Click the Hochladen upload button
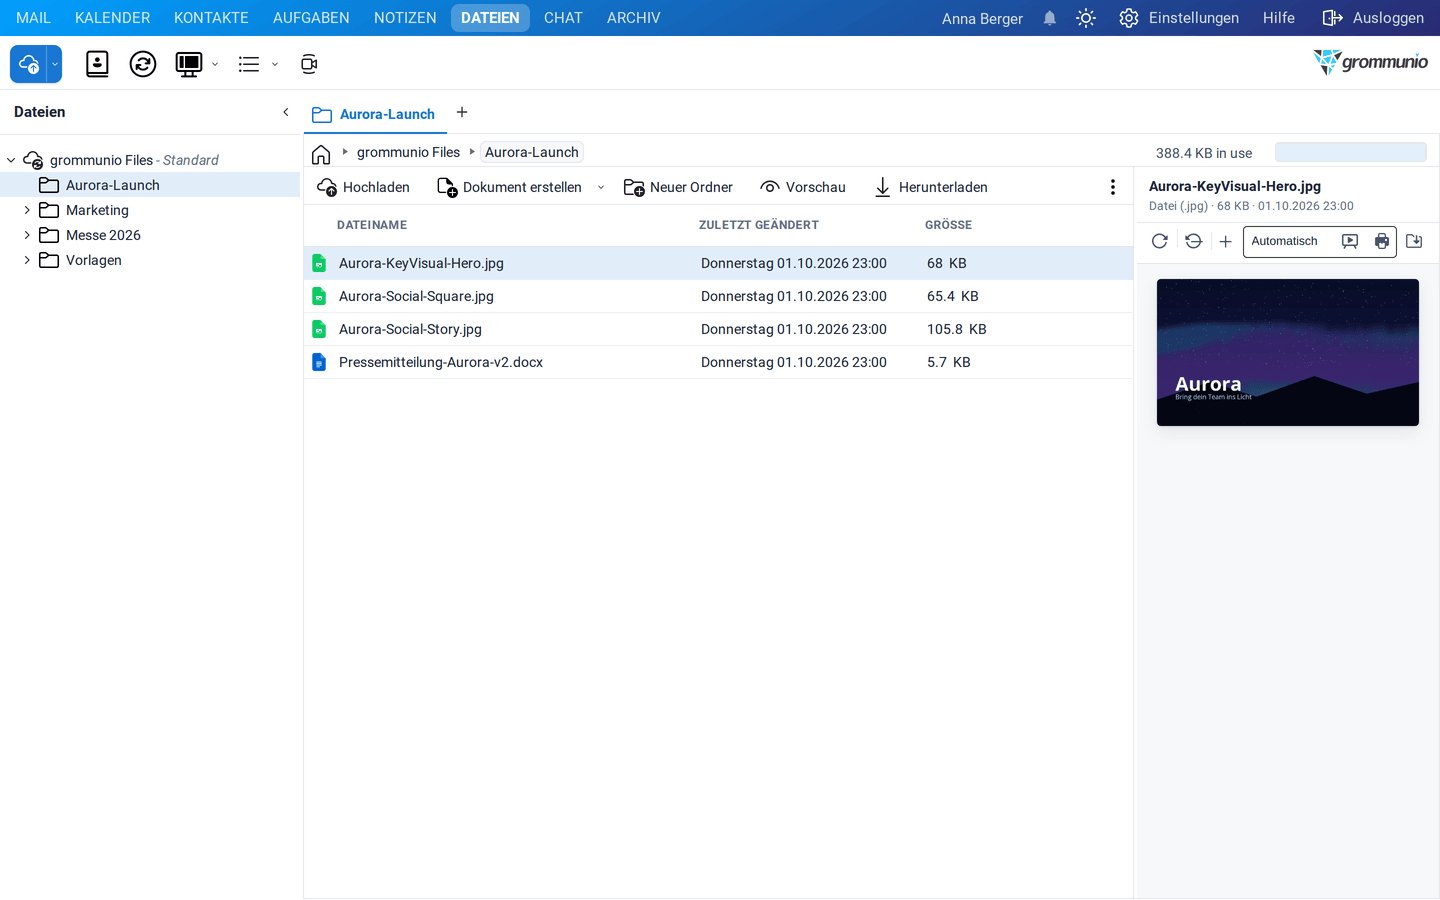1440x900 pixels. [x=364, y=187]
